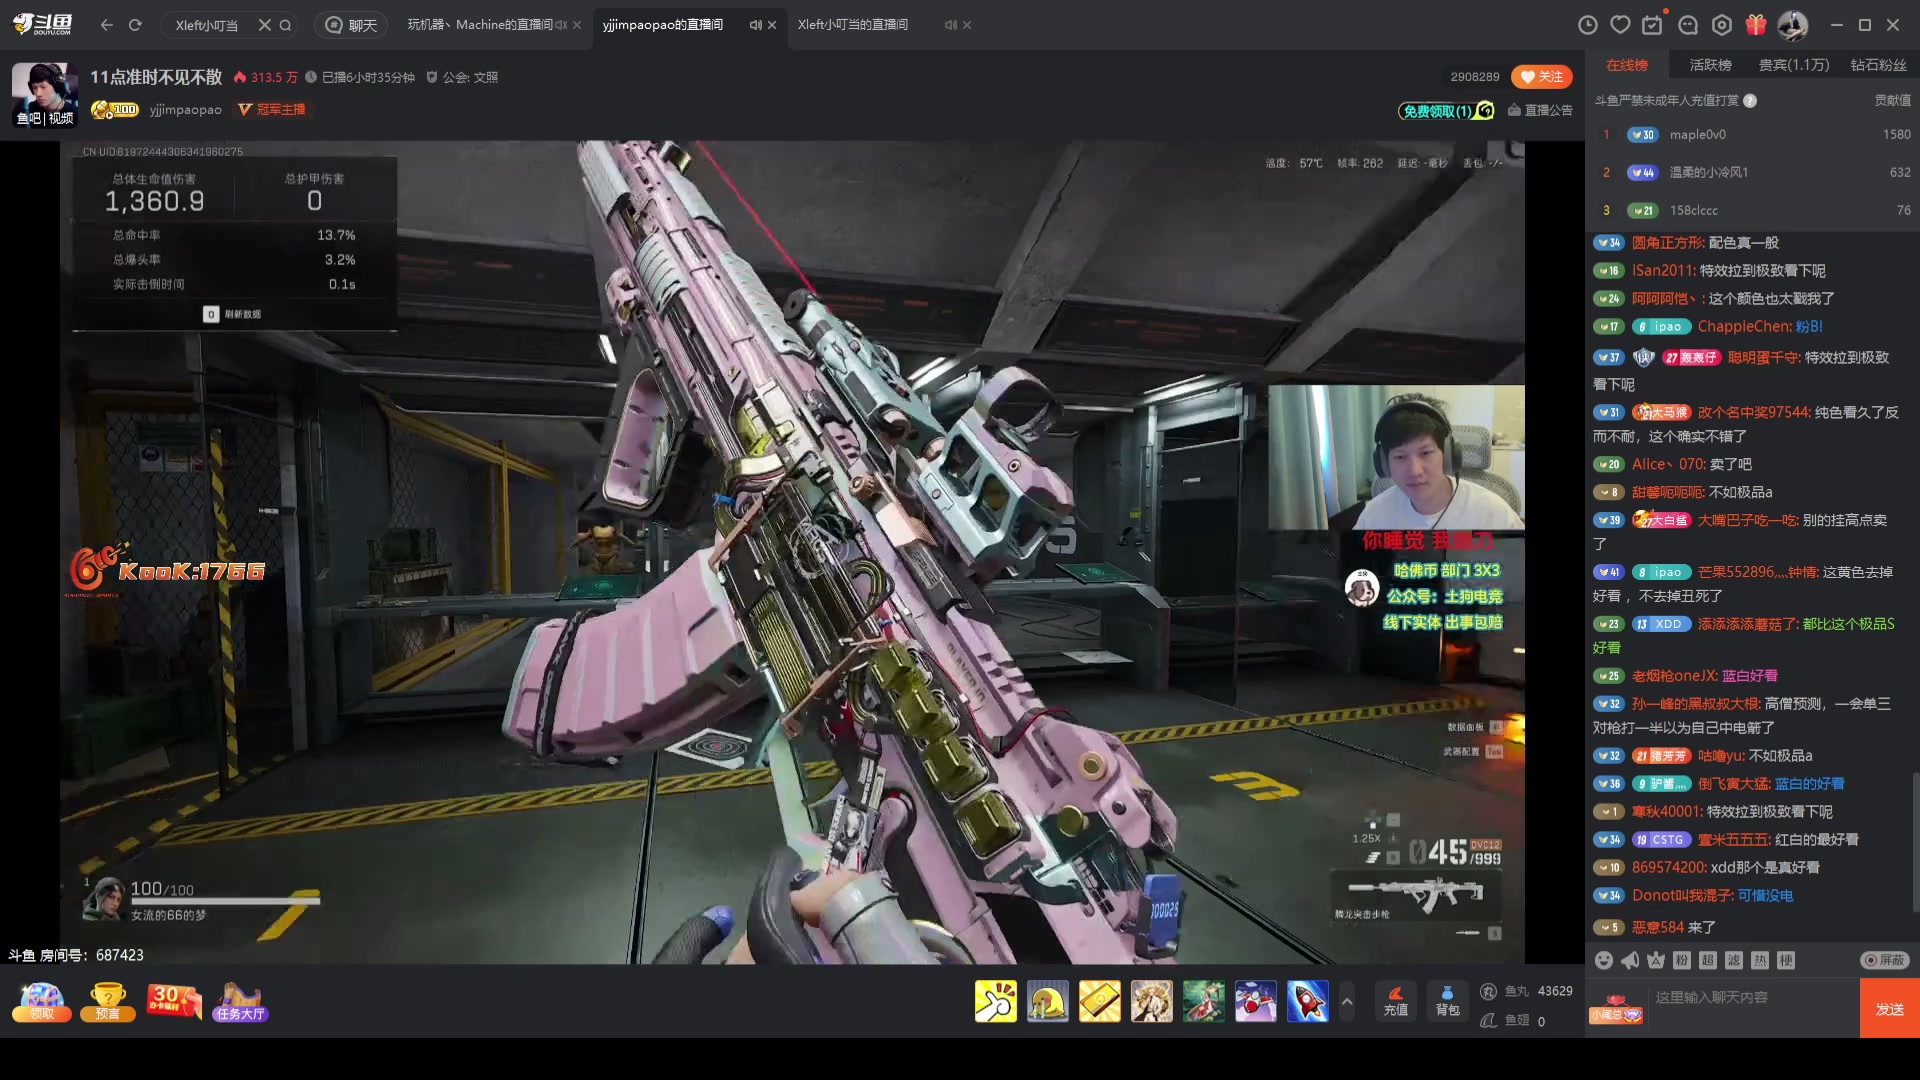Open the user profile avatar
1920x1080 pixels.
click(1792, 25)
